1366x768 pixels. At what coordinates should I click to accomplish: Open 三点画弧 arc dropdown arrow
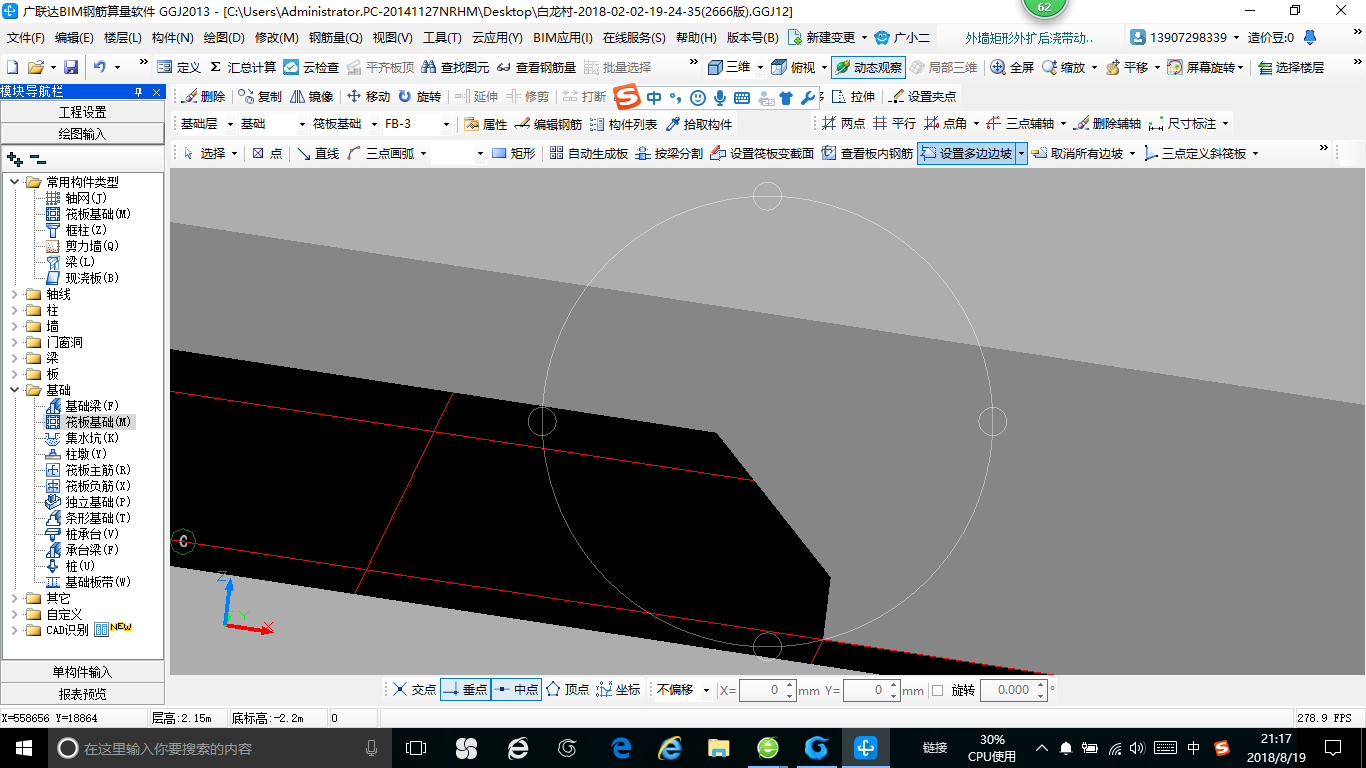(x=423, y=153)
